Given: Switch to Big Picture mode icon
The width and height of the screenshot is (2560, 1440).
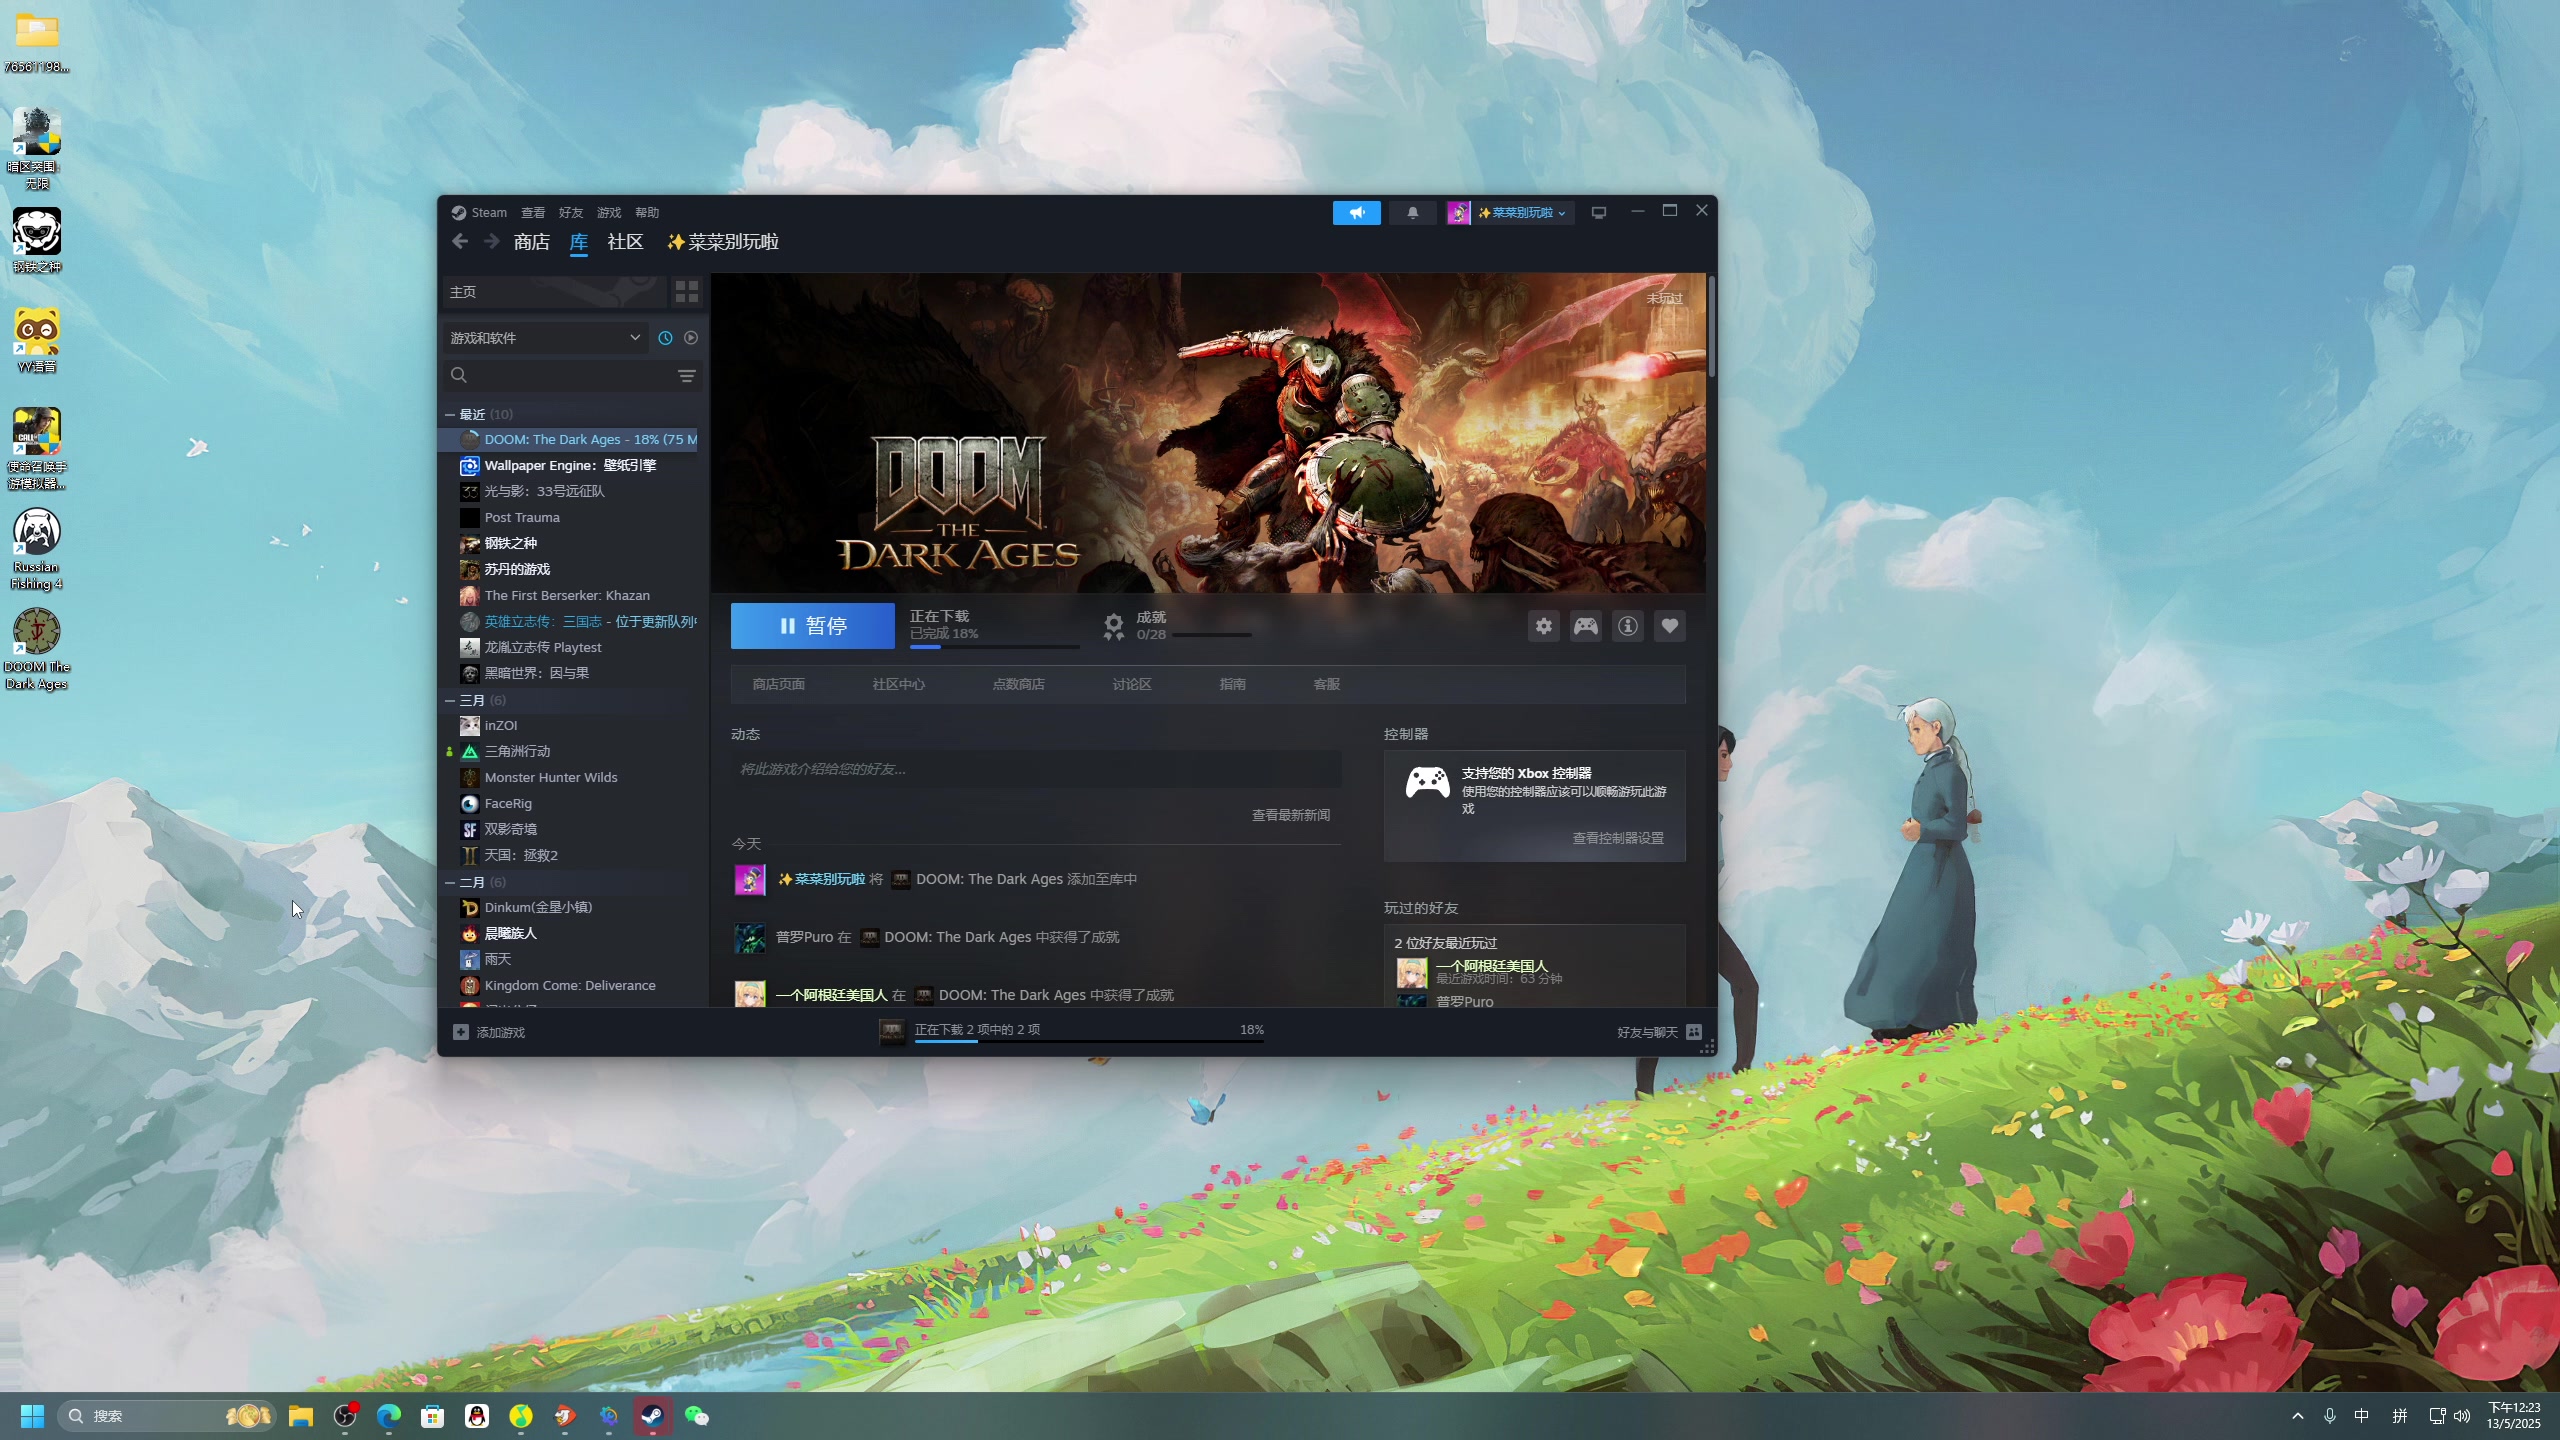Looking at the screenshot, I should [x=1599, y=213].
